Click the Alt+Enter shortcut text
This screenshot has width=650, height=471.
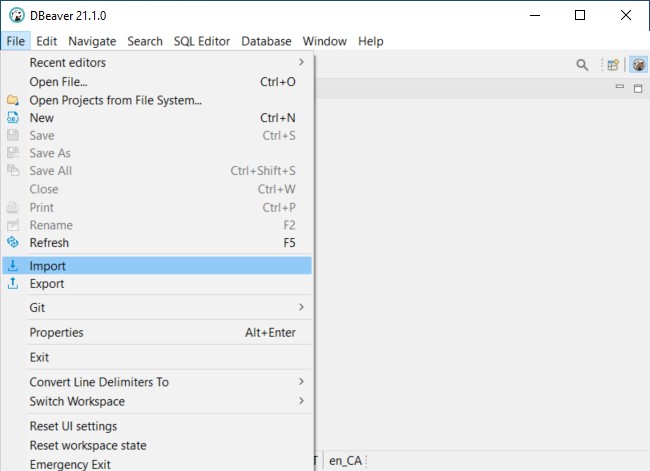270,332
